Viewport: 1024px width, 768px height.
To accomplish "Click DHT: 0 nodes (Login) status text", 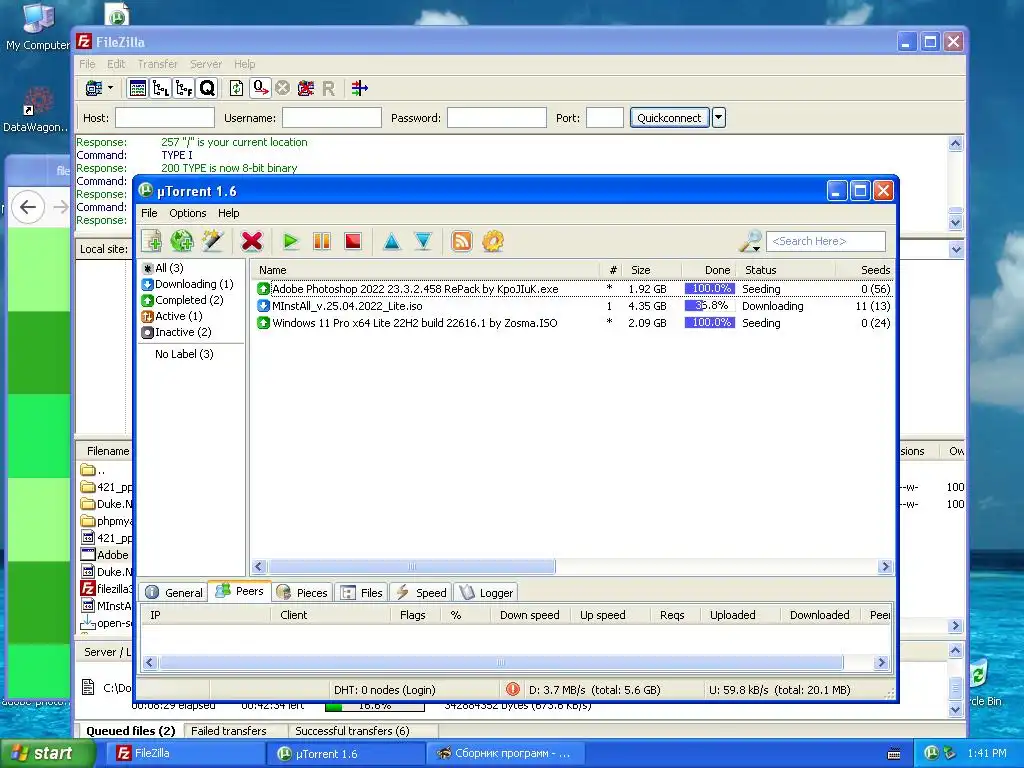I will click(385, 690).
